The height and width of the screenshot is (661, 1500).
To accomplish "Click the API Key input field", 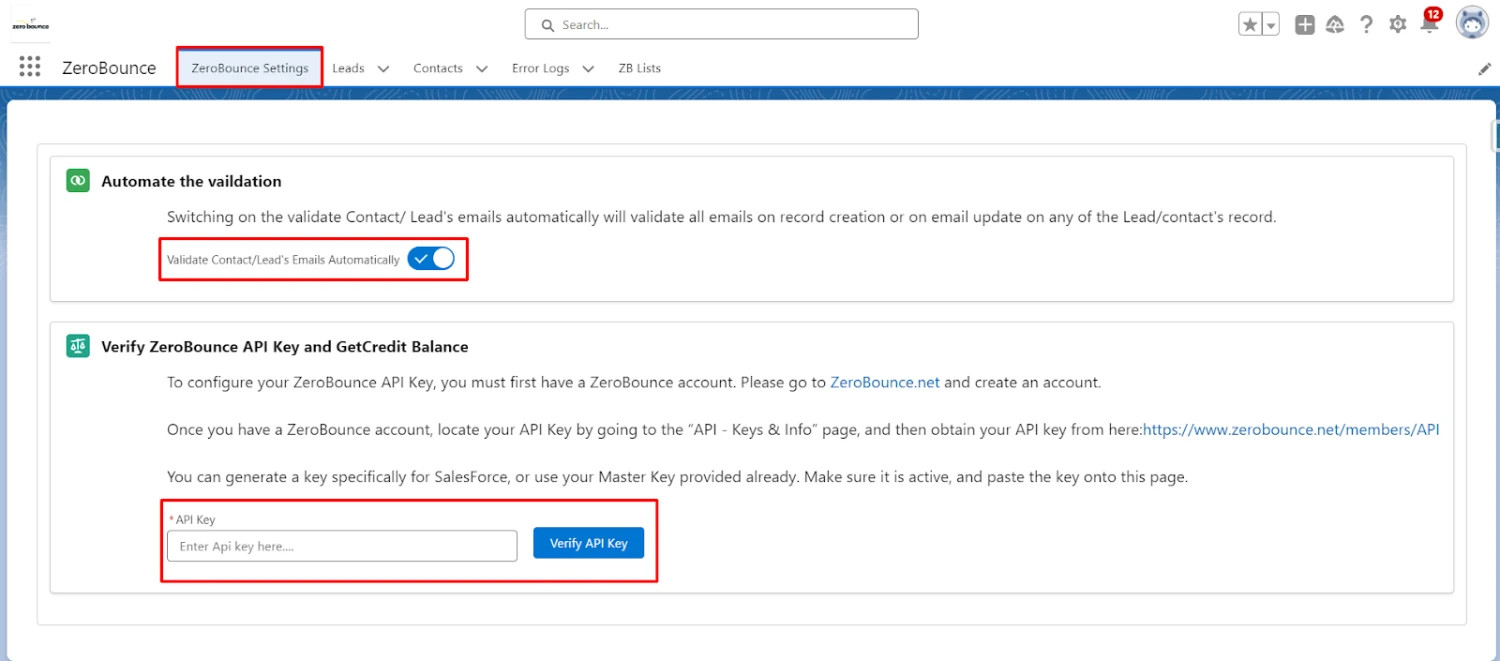I will 341,546.
